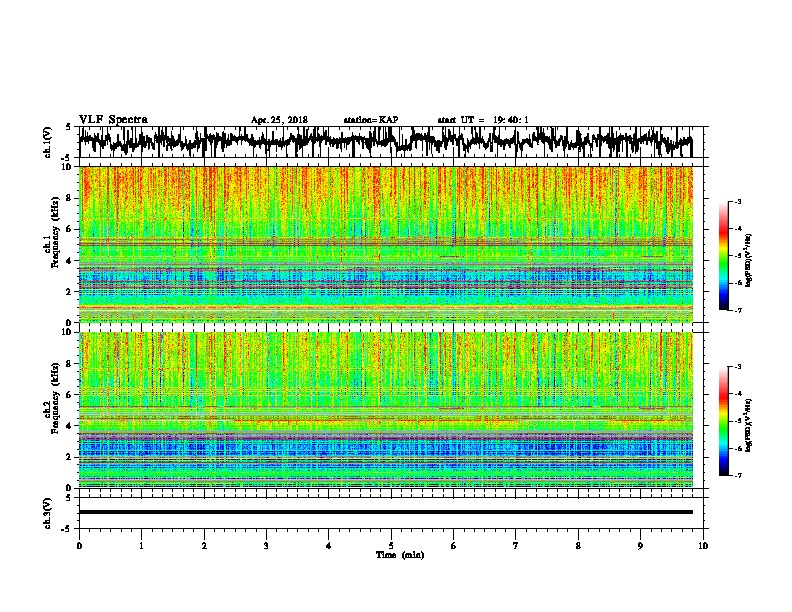This screenshot has height=612, width=792.
Task: Click the ch.2 spectrogram color scale bar
Action: pyautogui.click(x=724, y=421)
